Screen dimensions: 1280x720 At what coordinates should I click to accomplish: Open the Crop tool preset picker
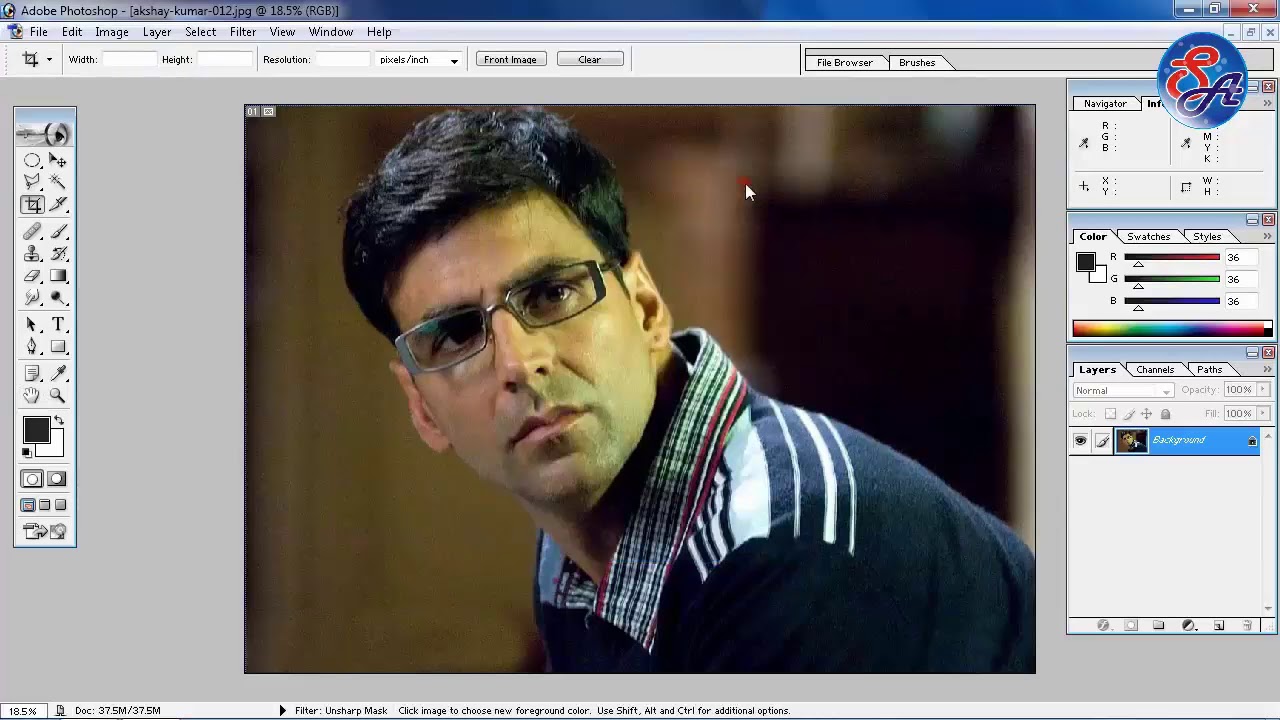49,60
